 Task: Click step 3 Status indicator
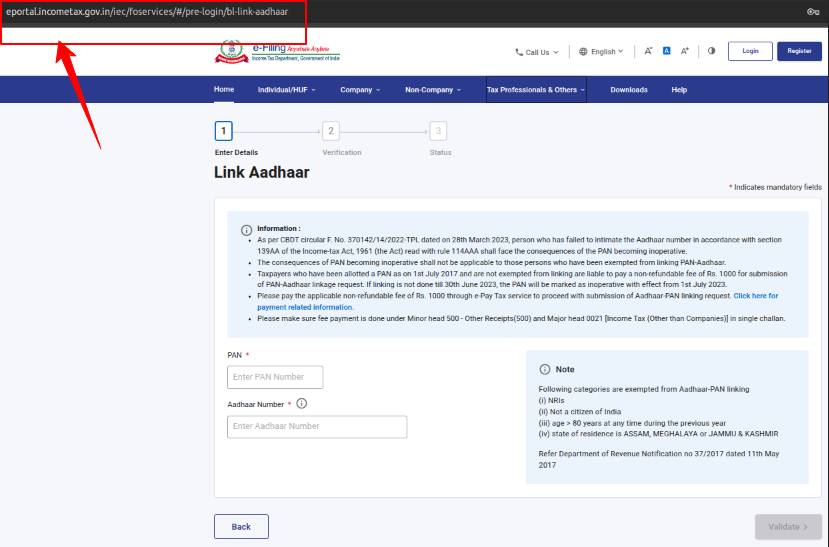pos(438,131)
